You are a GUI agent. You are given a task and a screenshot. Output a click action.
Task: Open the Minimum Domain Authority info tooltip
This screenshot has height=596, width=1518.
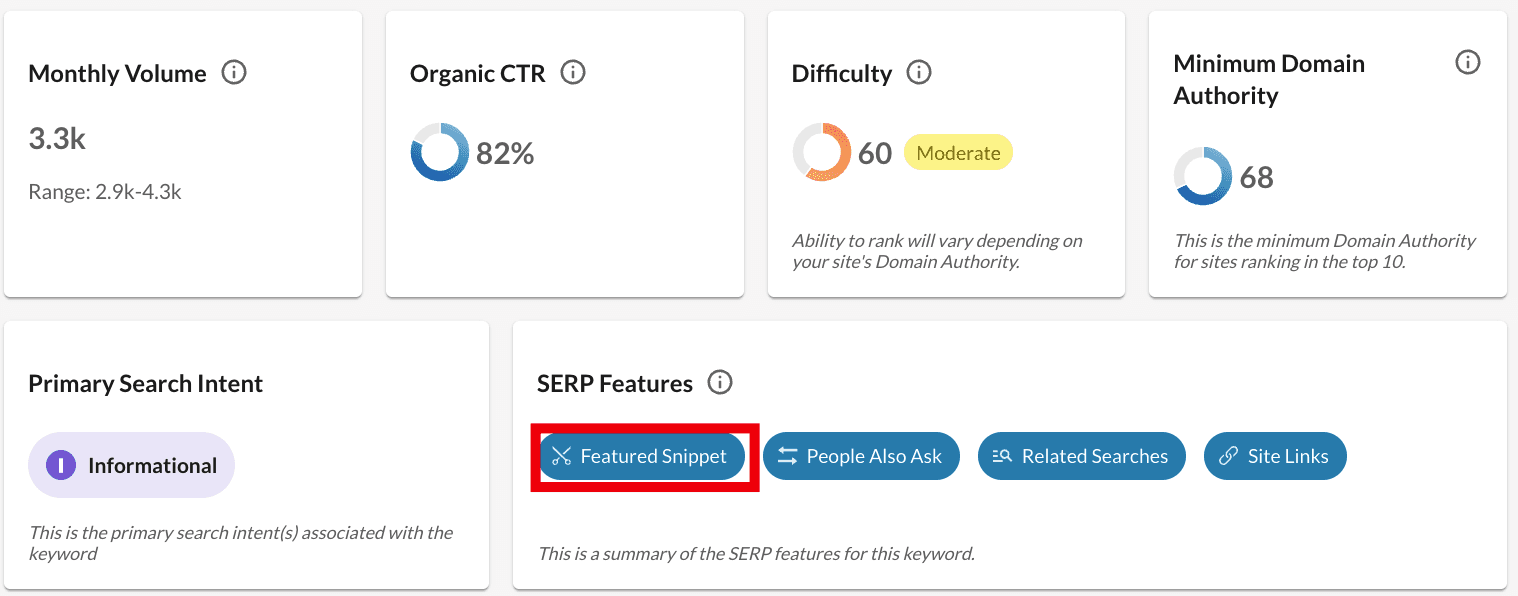1467,62
